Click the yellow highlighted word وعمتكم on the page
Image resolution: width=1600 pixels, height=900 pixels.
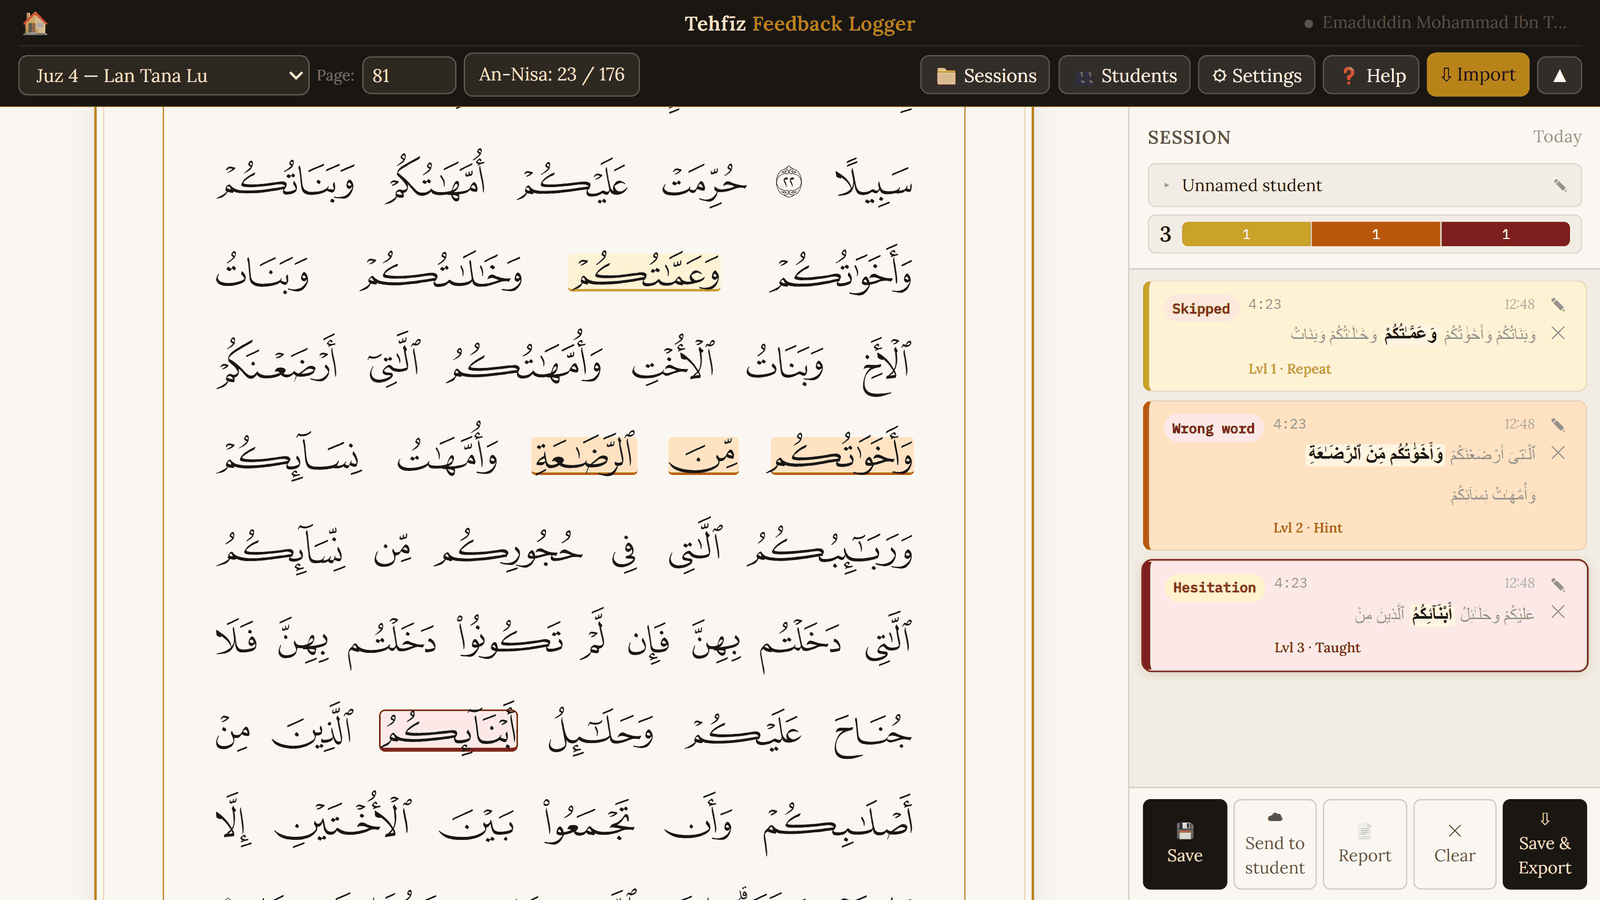645,272
